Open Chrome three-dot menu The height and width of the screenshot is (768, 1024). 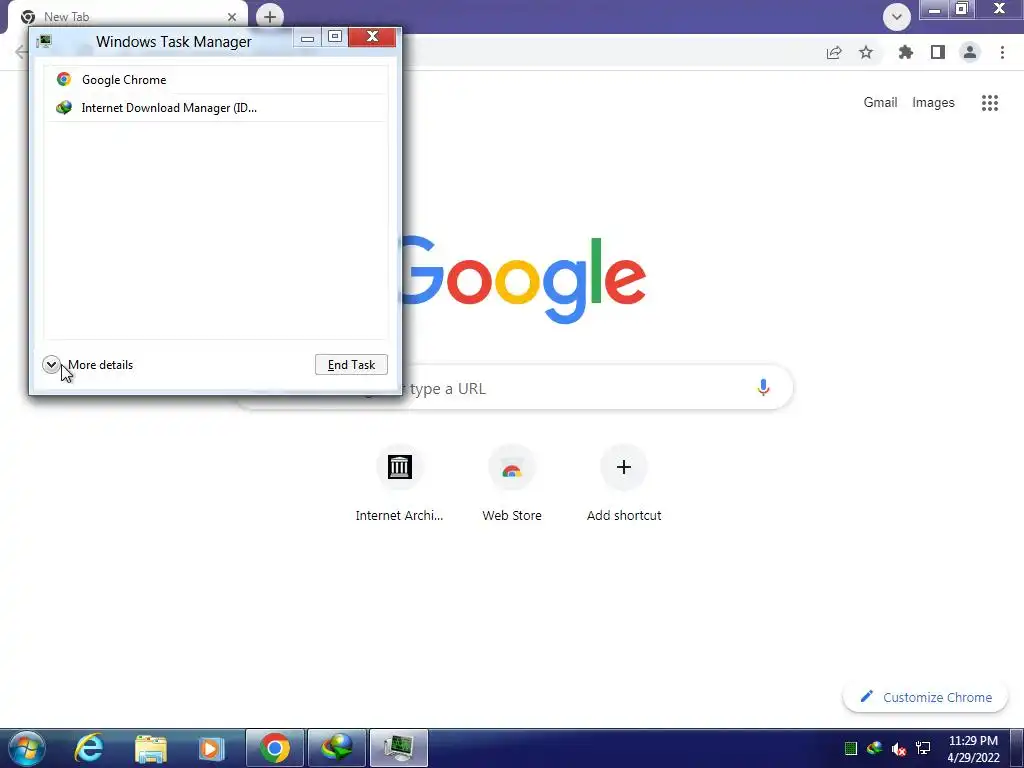[1002, 53]
